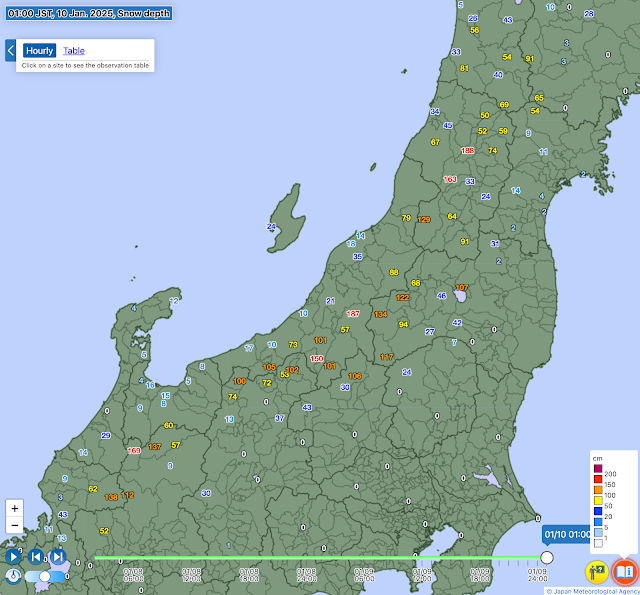Image resolution: width=640 pixels, height=595 pixels.
Task: Collapse the Hourly panel with left chevron
Action: 10,50
